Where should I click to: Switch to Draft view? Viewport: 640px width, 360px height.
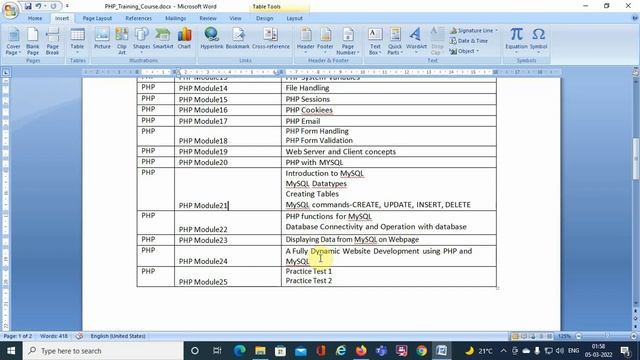[x=549, y=336]
